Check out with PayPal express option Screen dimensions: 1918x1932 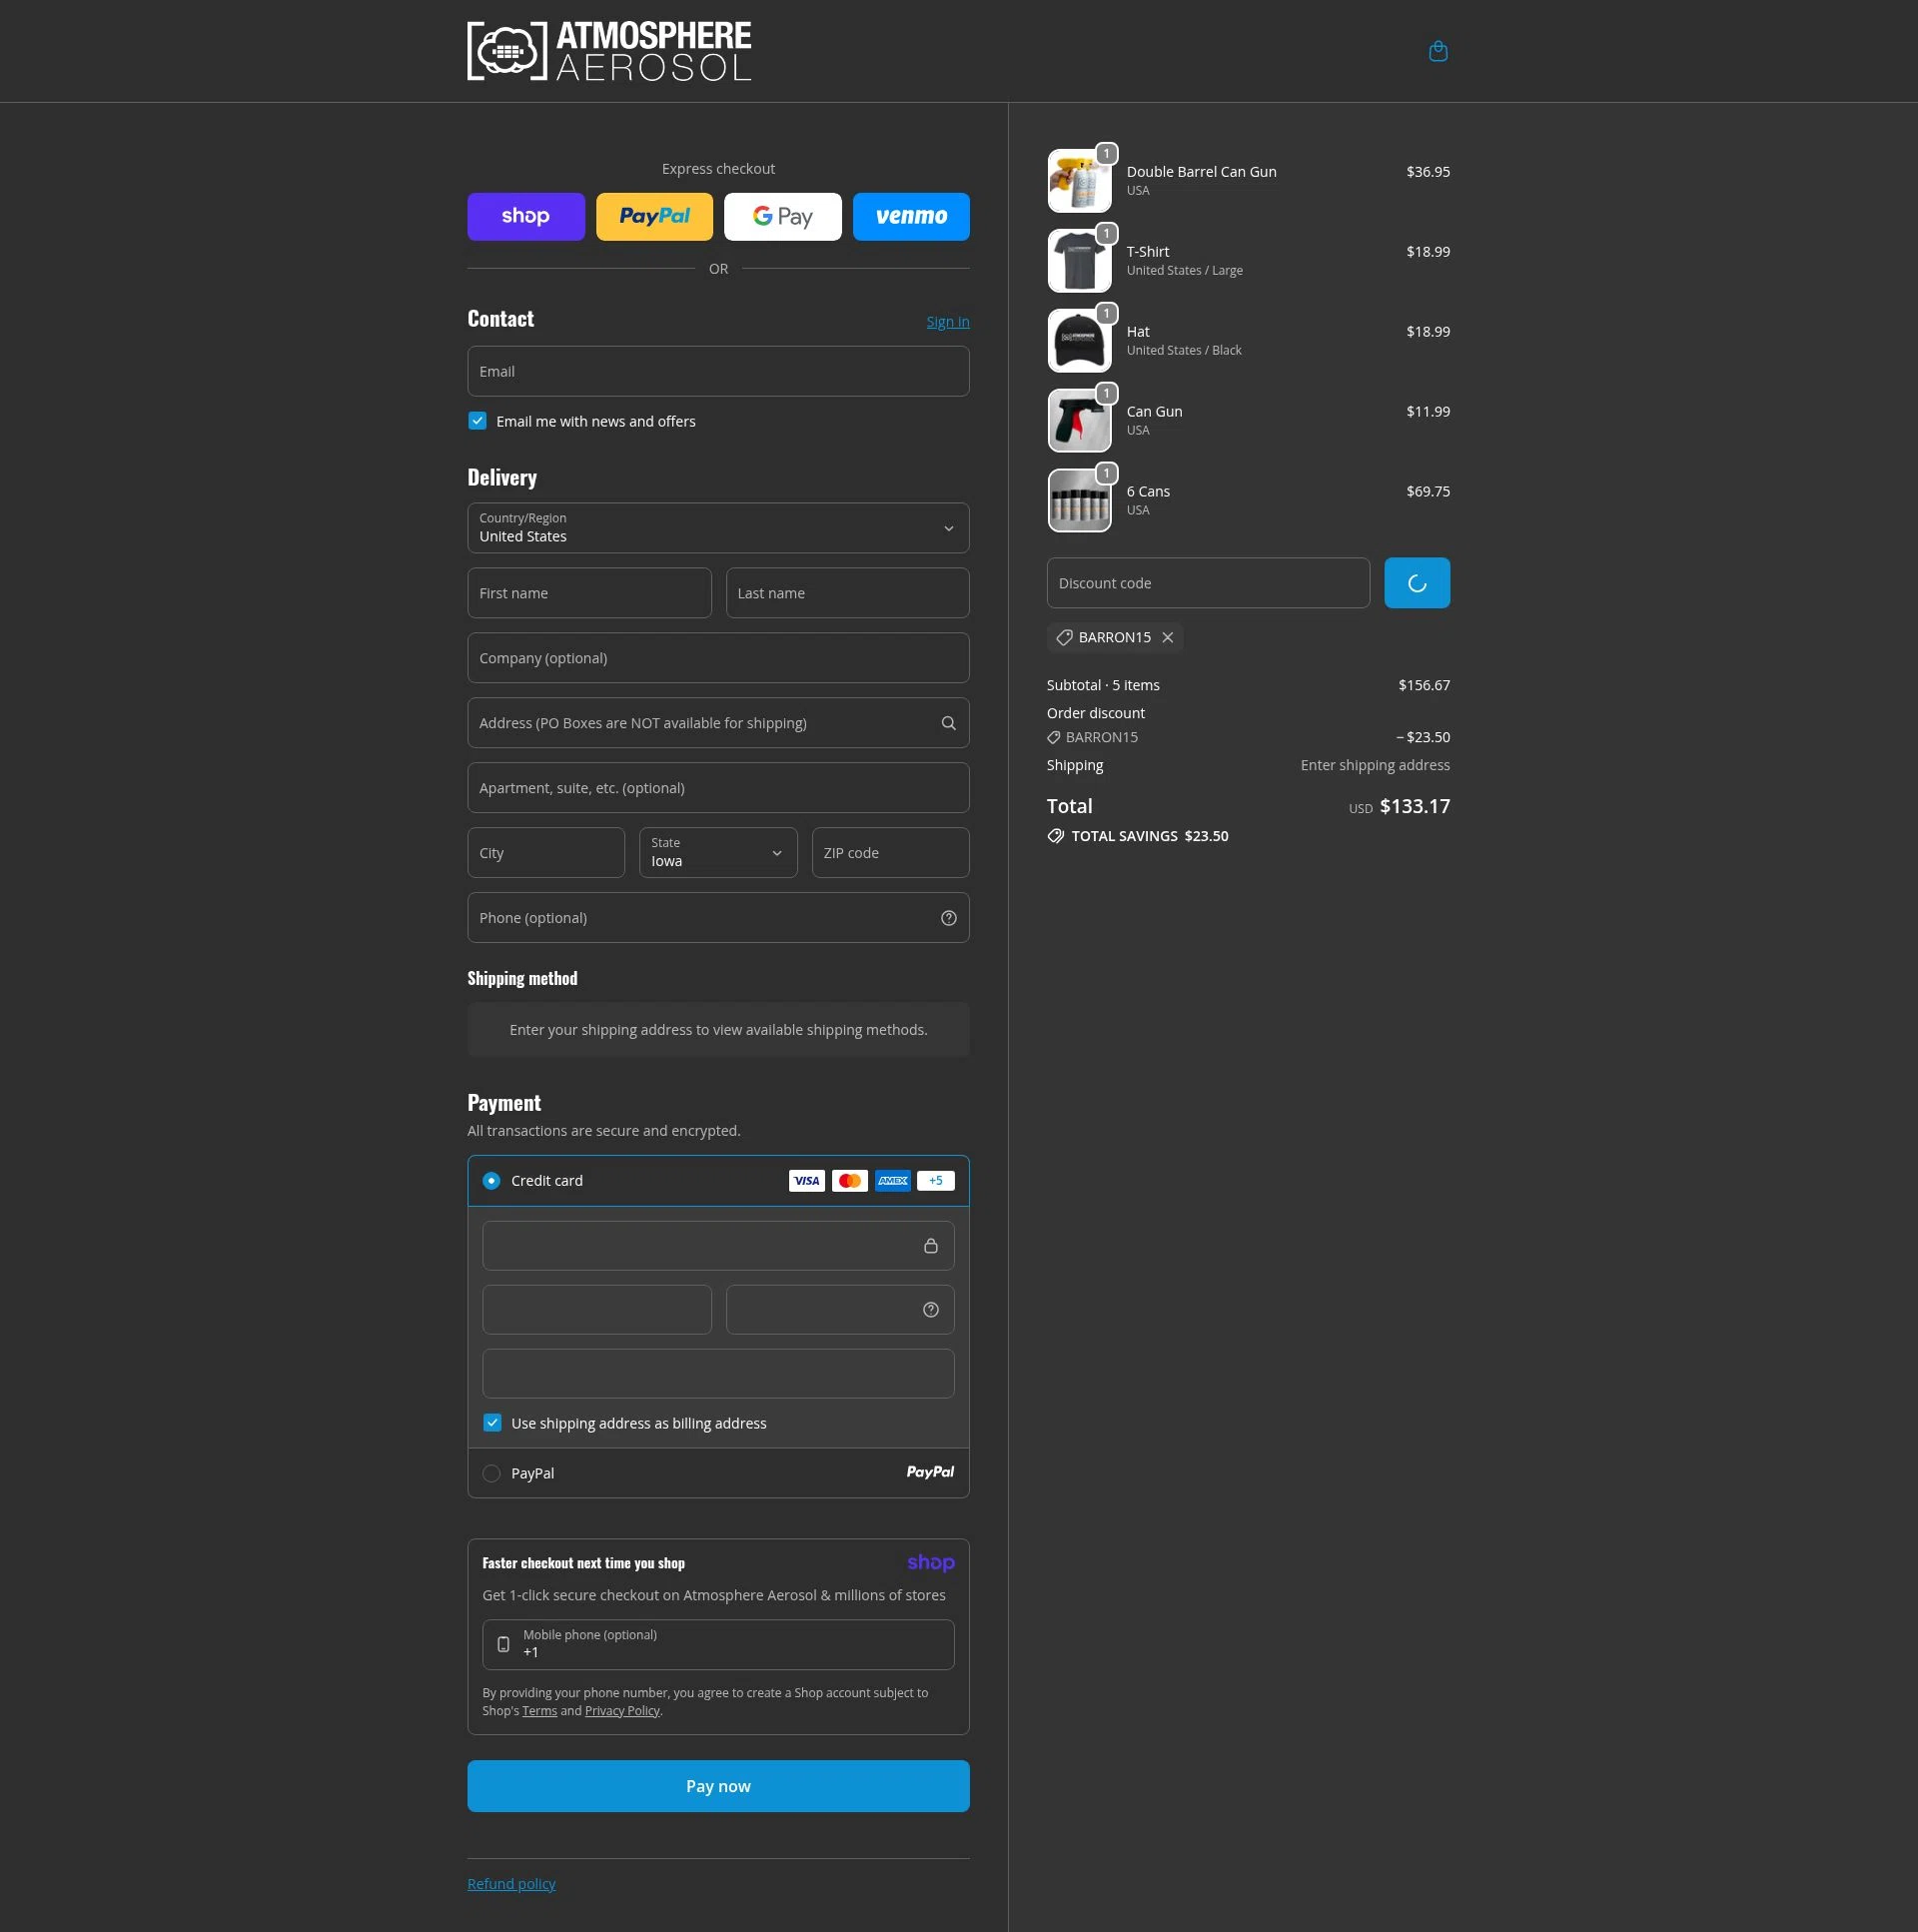click(654, 216)
